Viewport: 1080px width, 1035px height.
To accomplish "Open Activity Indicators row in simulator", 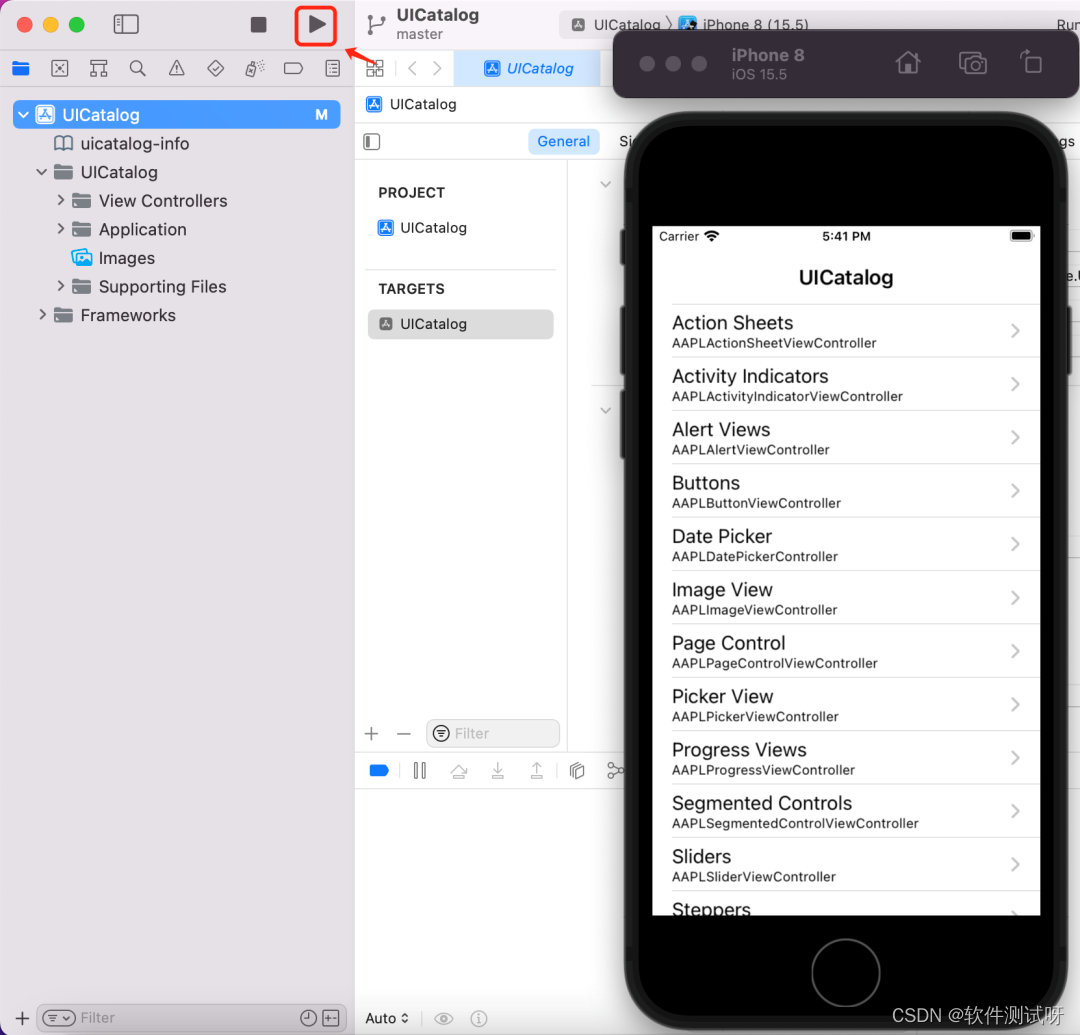I will coord(846,384).
